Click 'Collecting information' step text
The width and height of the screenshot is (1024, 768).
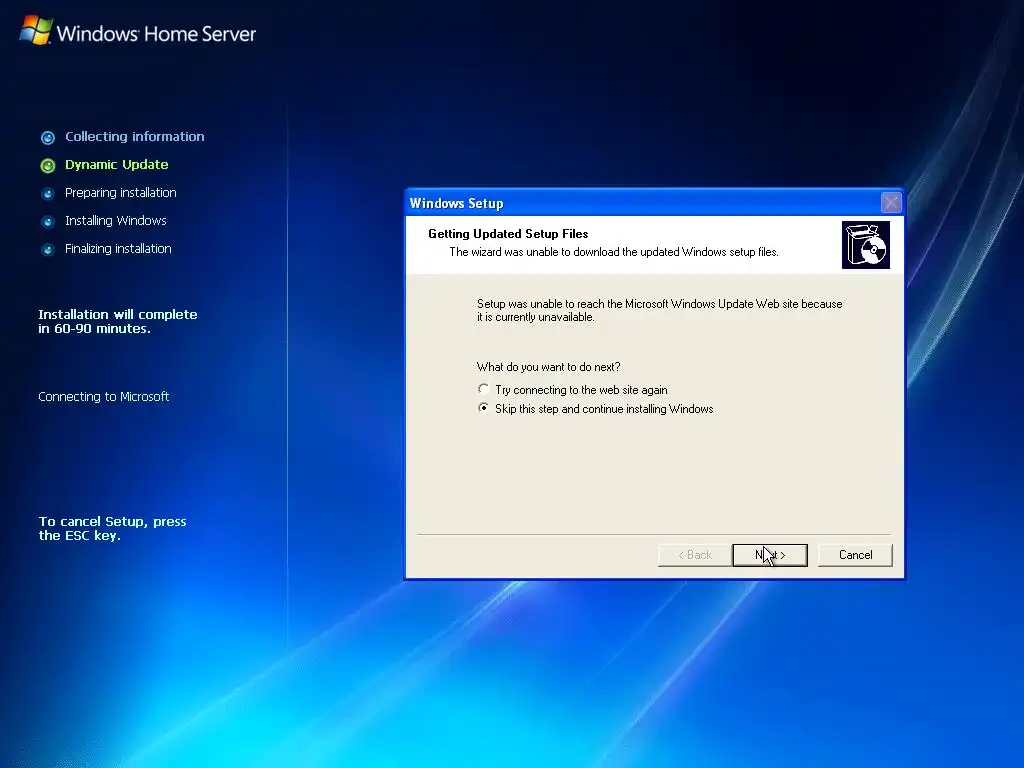tap(135, 136)
